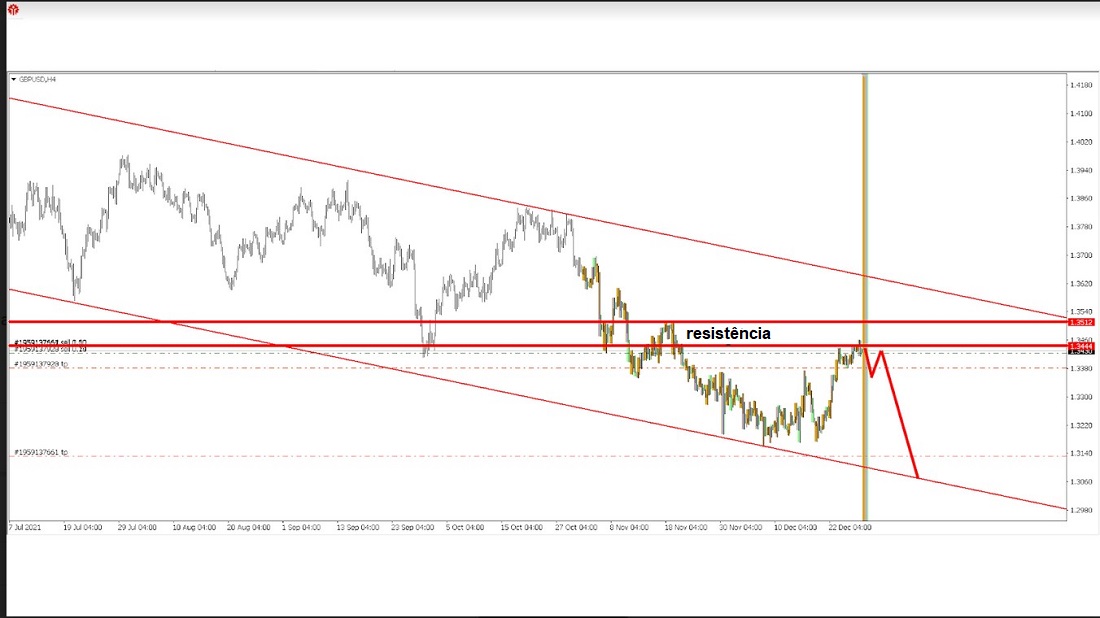The image size is (1100, 618).
Task: Select the GBPUSD,H4 chart title
Action: pos(37,79)
